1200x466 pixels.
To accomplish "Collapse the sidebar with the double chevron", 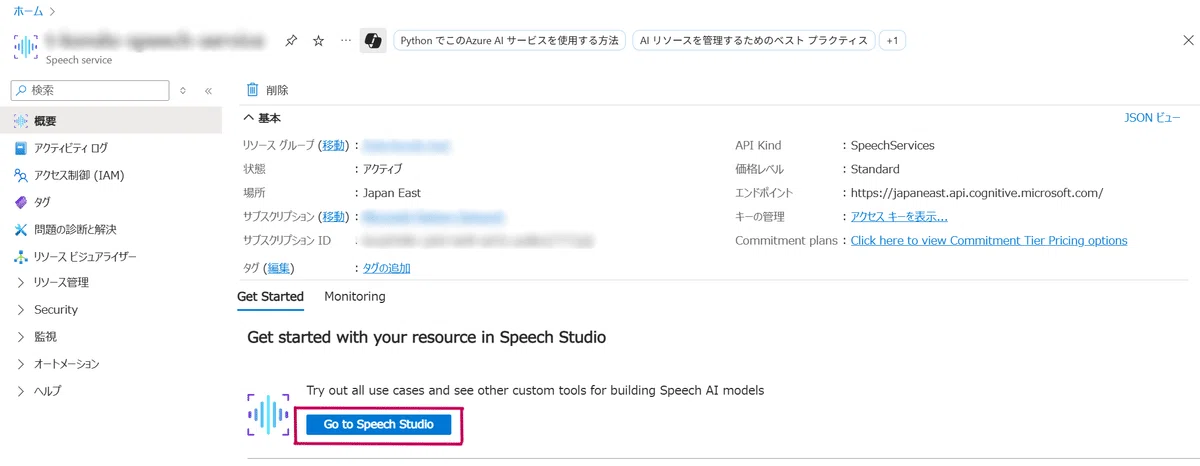I will tap(208, 91).
